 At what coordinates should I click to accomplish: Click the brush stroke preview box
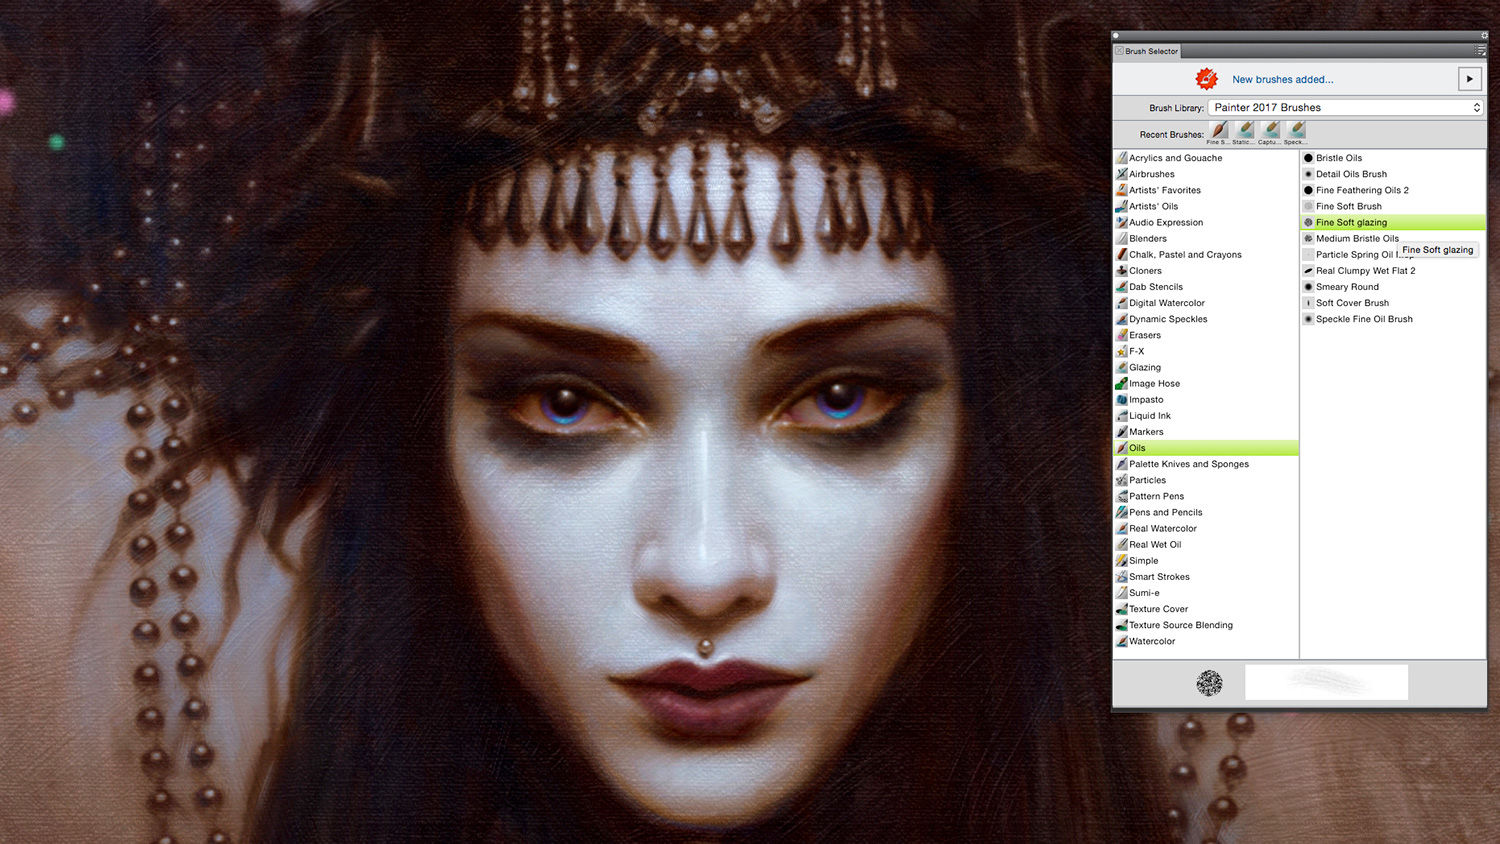[1326, 682]
